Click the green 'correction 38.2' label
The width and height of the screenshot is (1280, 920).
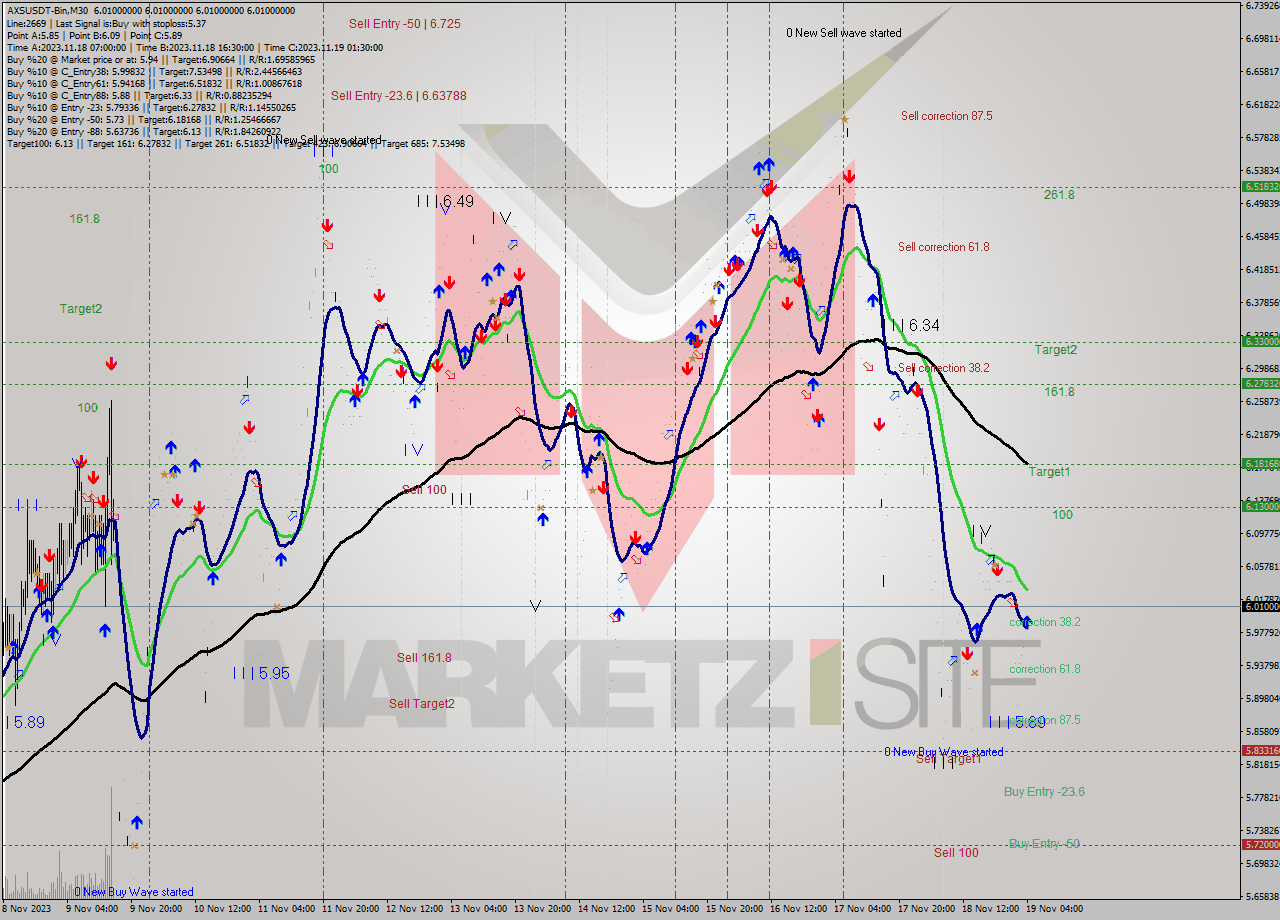pos(1044,622)
